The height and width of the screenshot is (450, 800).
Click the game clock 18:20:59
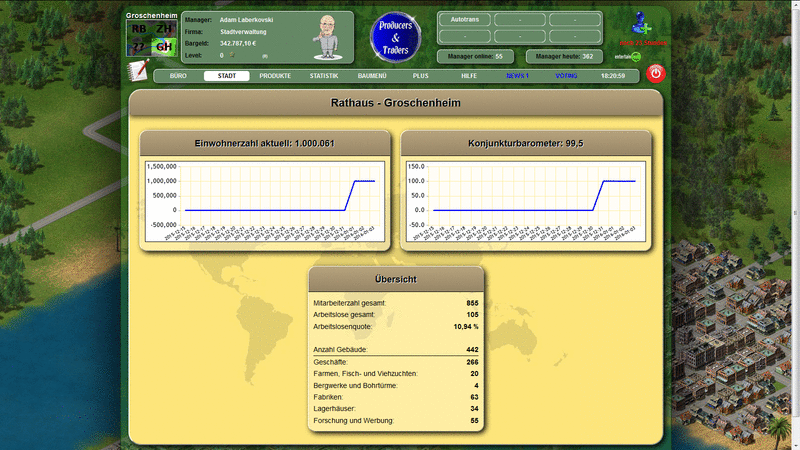[613, 76]
